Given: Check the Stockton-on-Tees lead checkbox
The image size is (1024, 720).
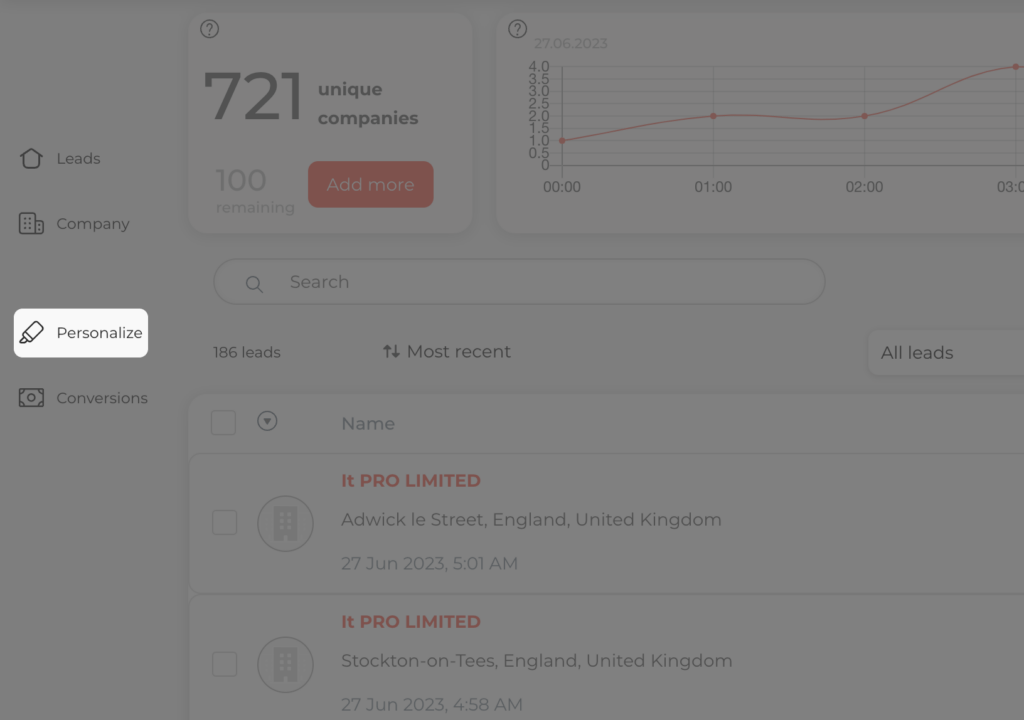Looking at the screenshot, I should [x=225, y=664].
